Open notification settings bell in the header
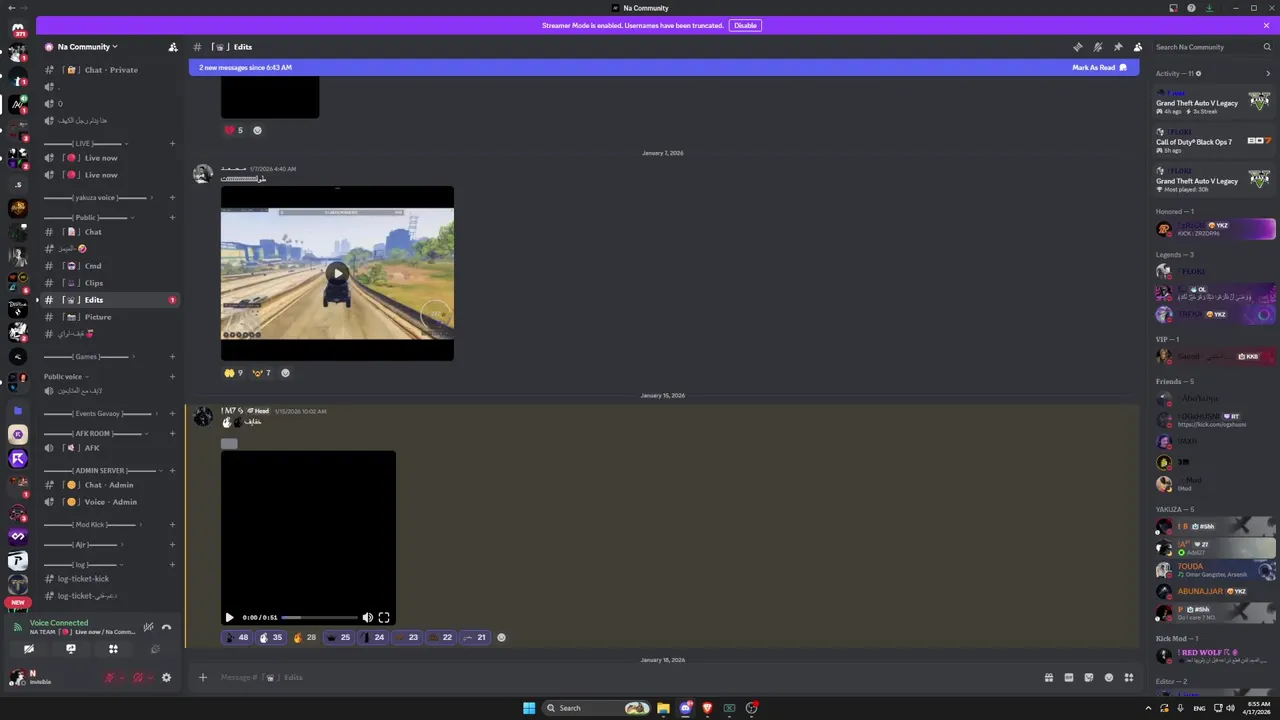The height and width of the screenshot is (720, 1280). pyautogui.click(x=1098, y=47)
